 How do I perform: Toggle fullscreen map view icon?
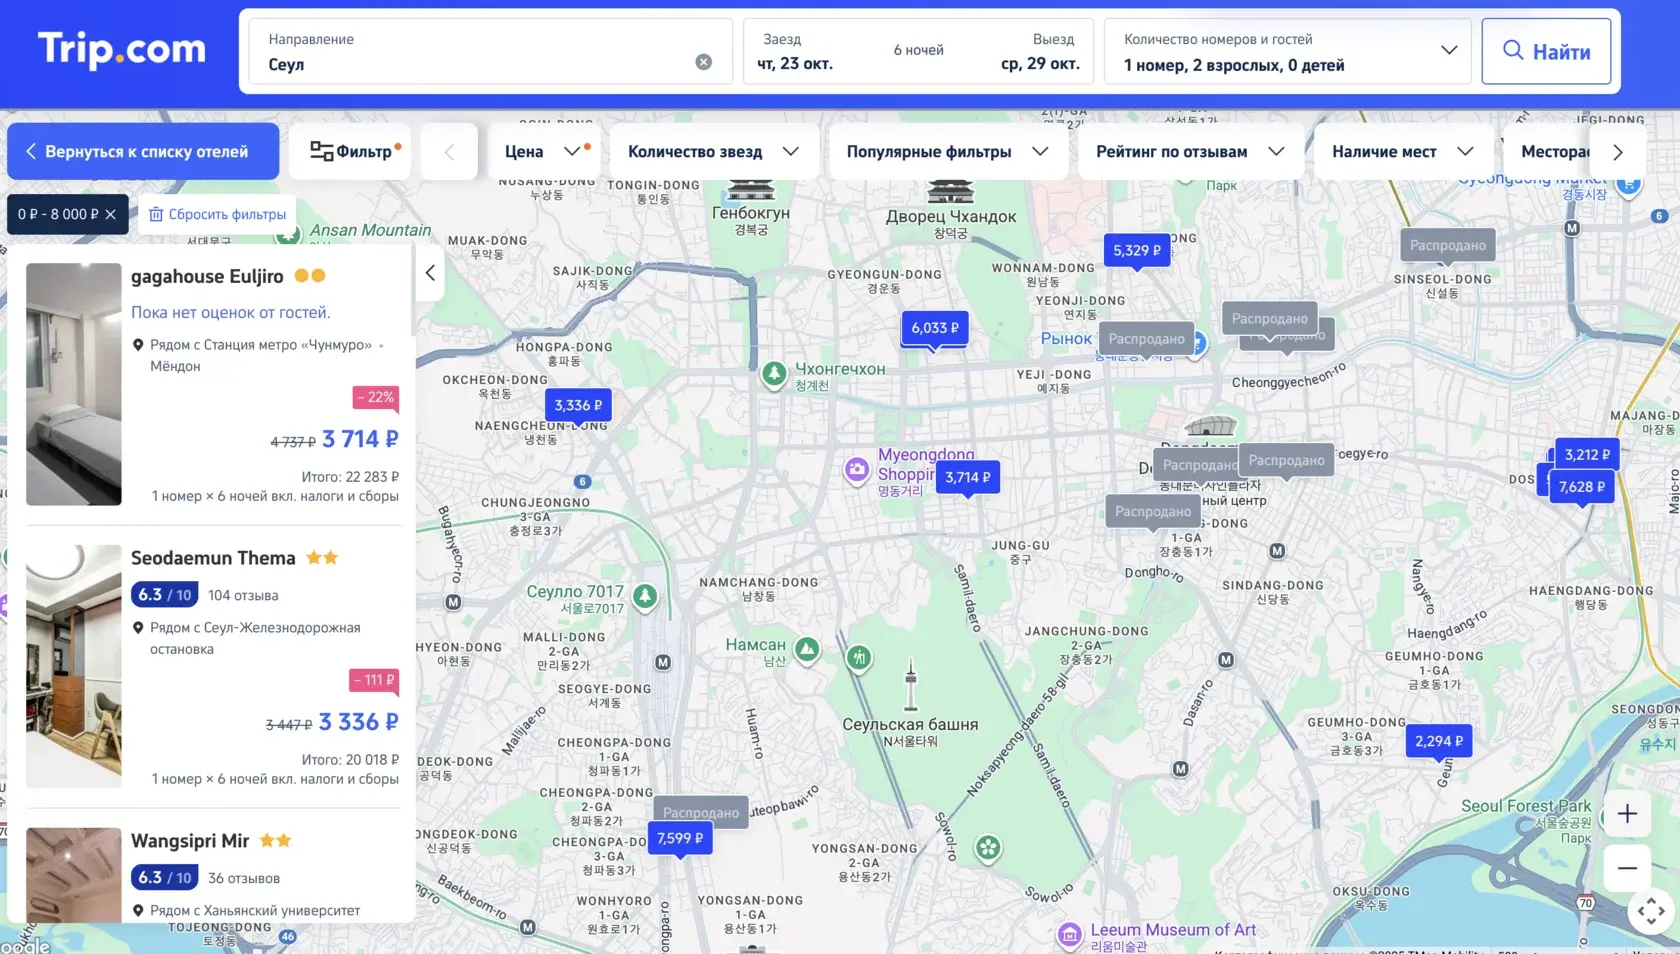coord(1651,911)
